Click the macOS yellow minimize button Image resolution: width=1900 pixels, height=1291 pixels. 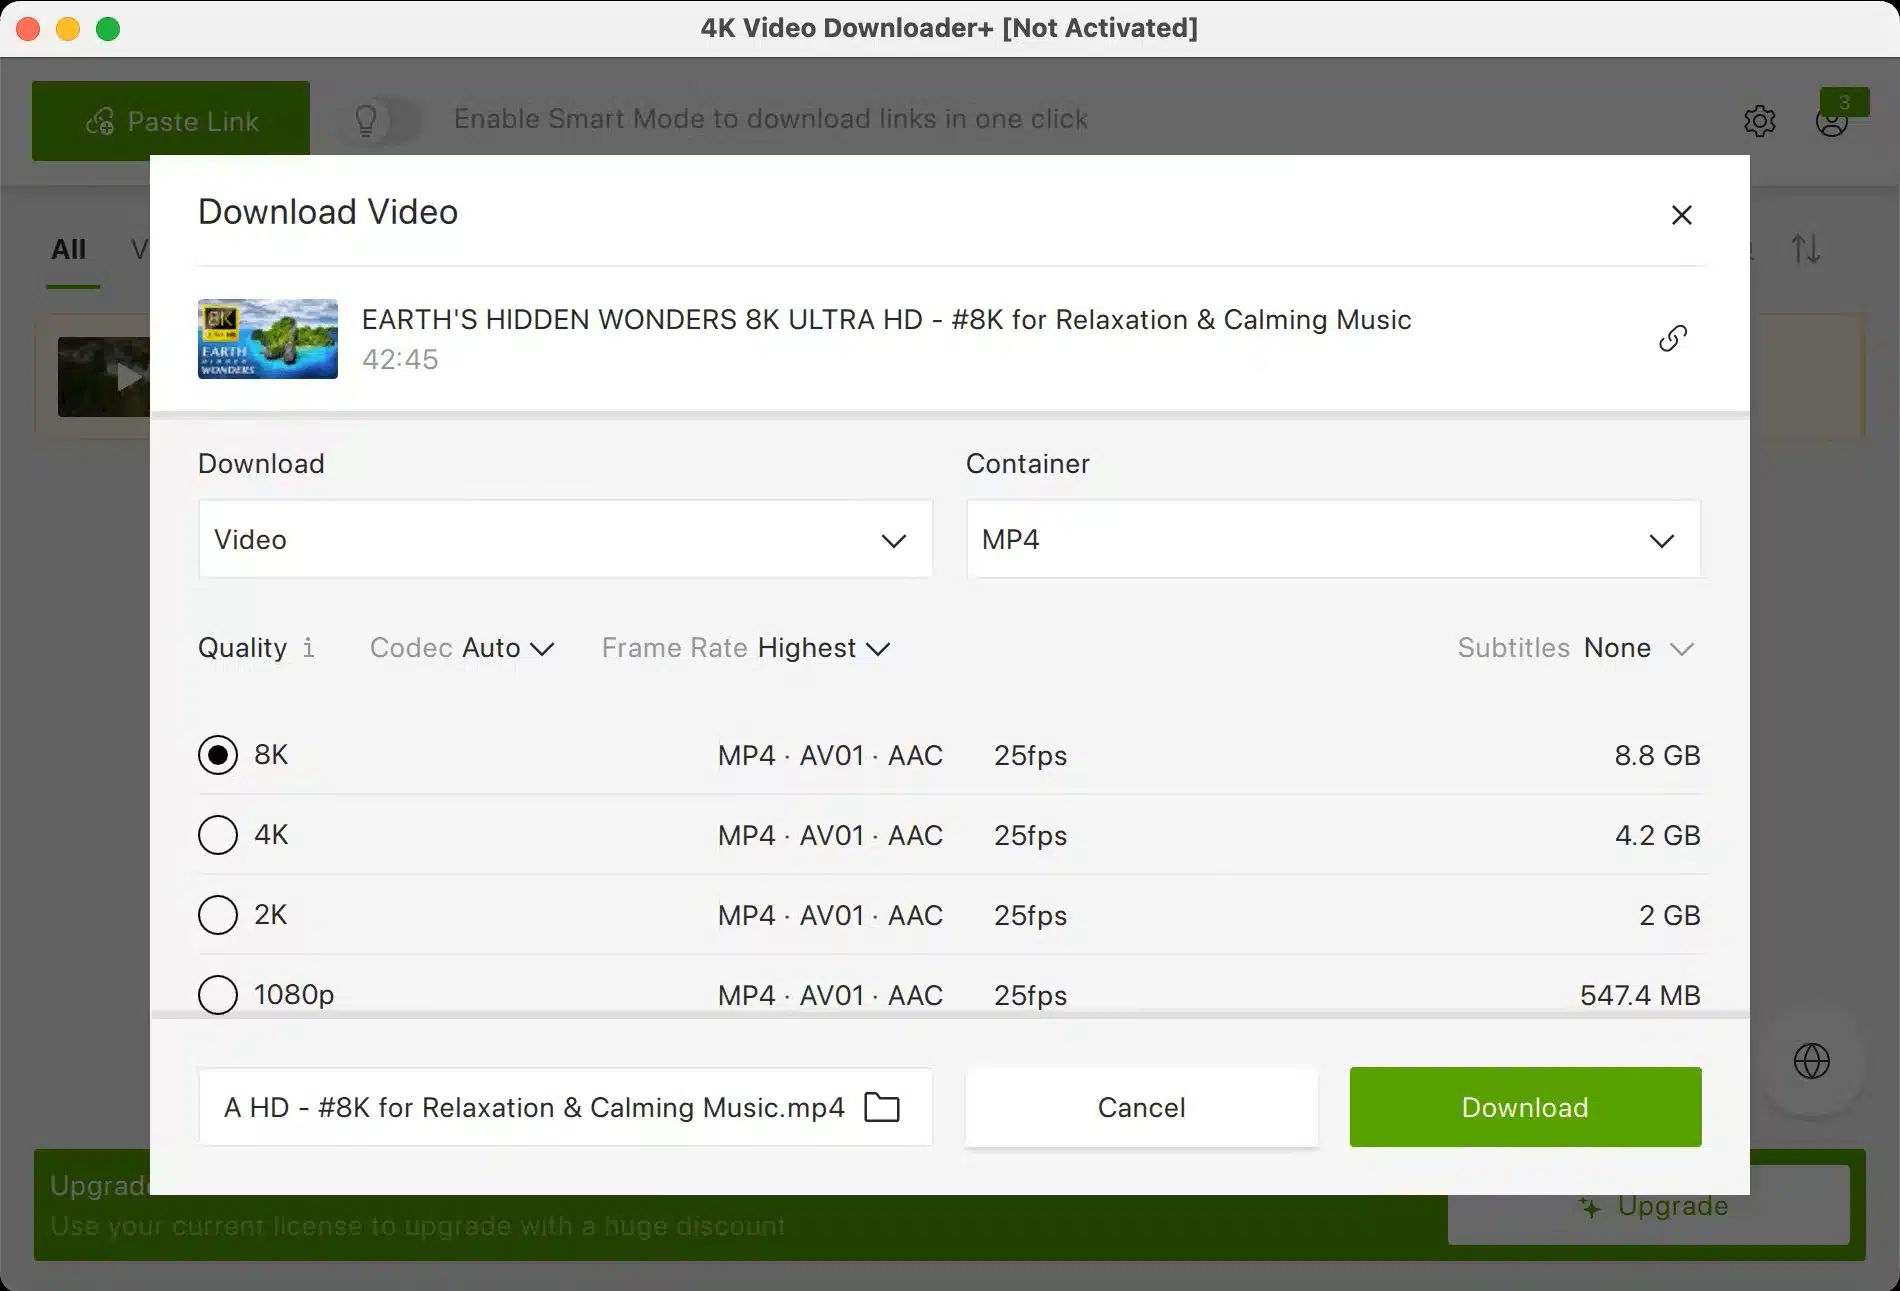[68, 29]
